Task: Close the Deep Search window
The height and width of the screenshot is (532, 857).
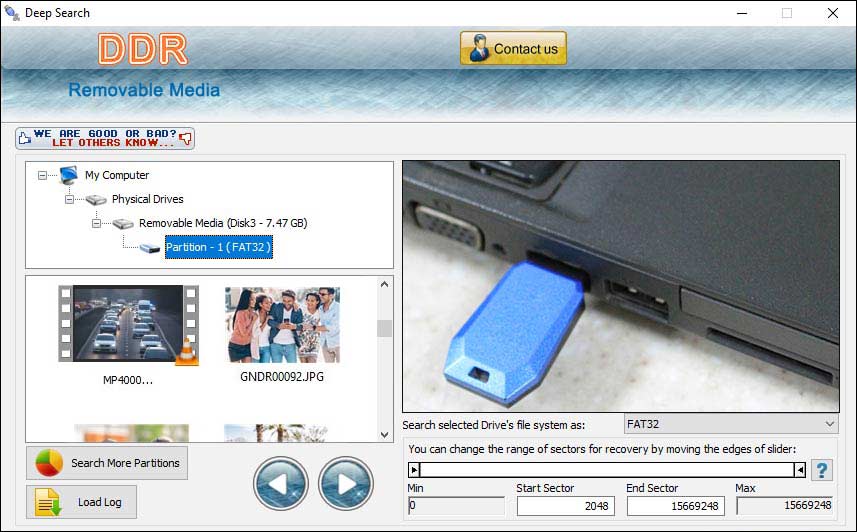Action: tap(832, 13)
